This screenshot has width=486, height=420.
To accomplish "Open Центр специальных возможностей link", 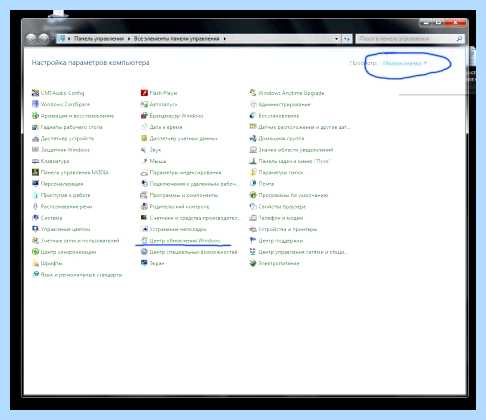I will pyautogui.click(x=193, y=252).
